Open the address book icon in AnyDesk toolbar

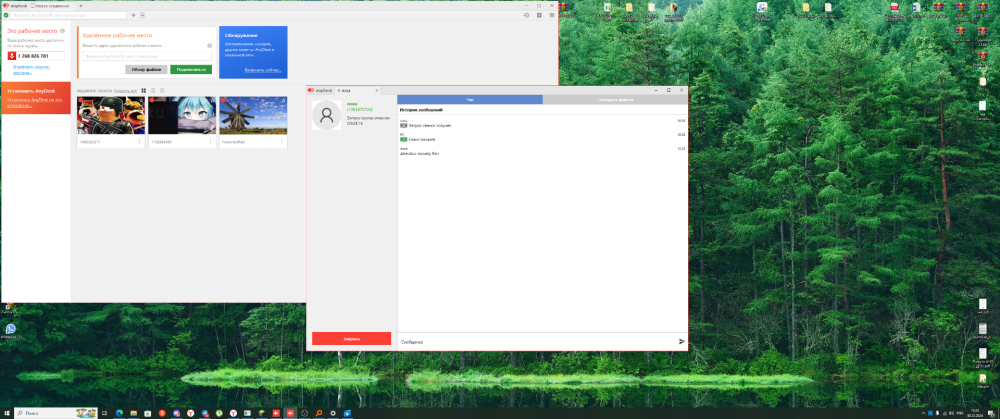click(x=540, y=15)
